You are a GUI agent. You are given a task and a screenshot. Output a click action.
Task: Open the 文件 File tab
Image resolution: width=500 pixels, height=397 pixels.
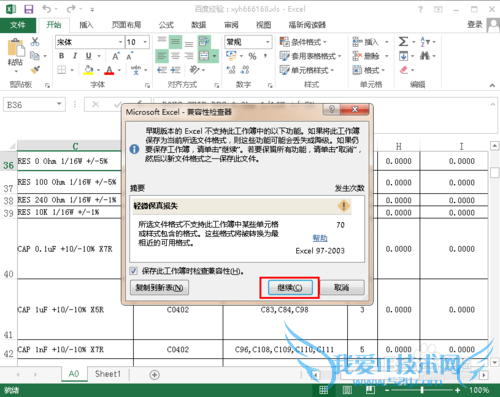click(18, 25)
